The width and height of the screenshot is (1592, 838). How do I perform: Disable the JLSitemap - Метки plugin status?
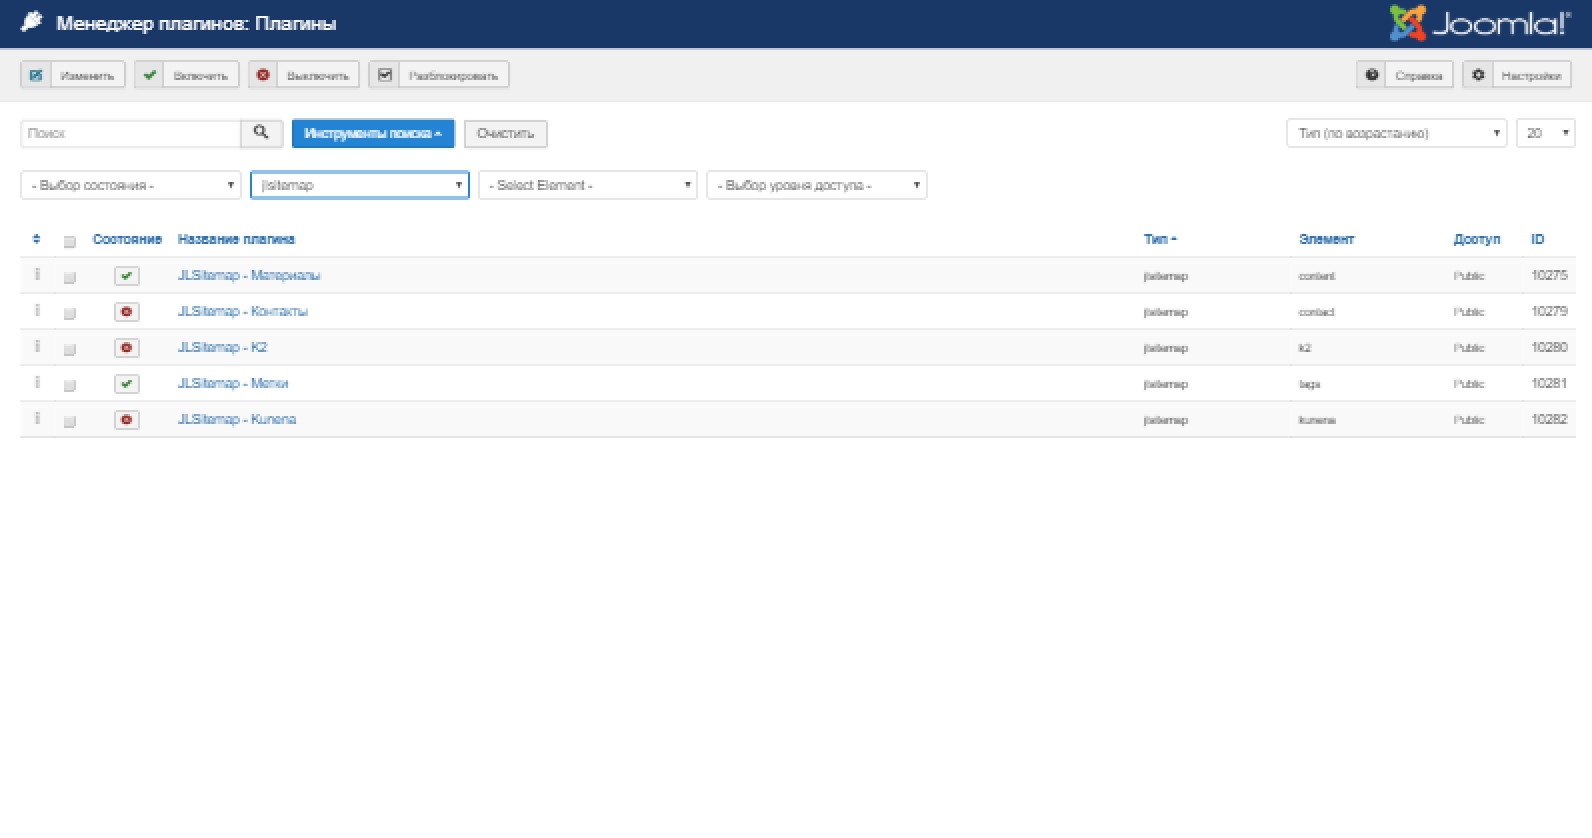coord(127,384)
